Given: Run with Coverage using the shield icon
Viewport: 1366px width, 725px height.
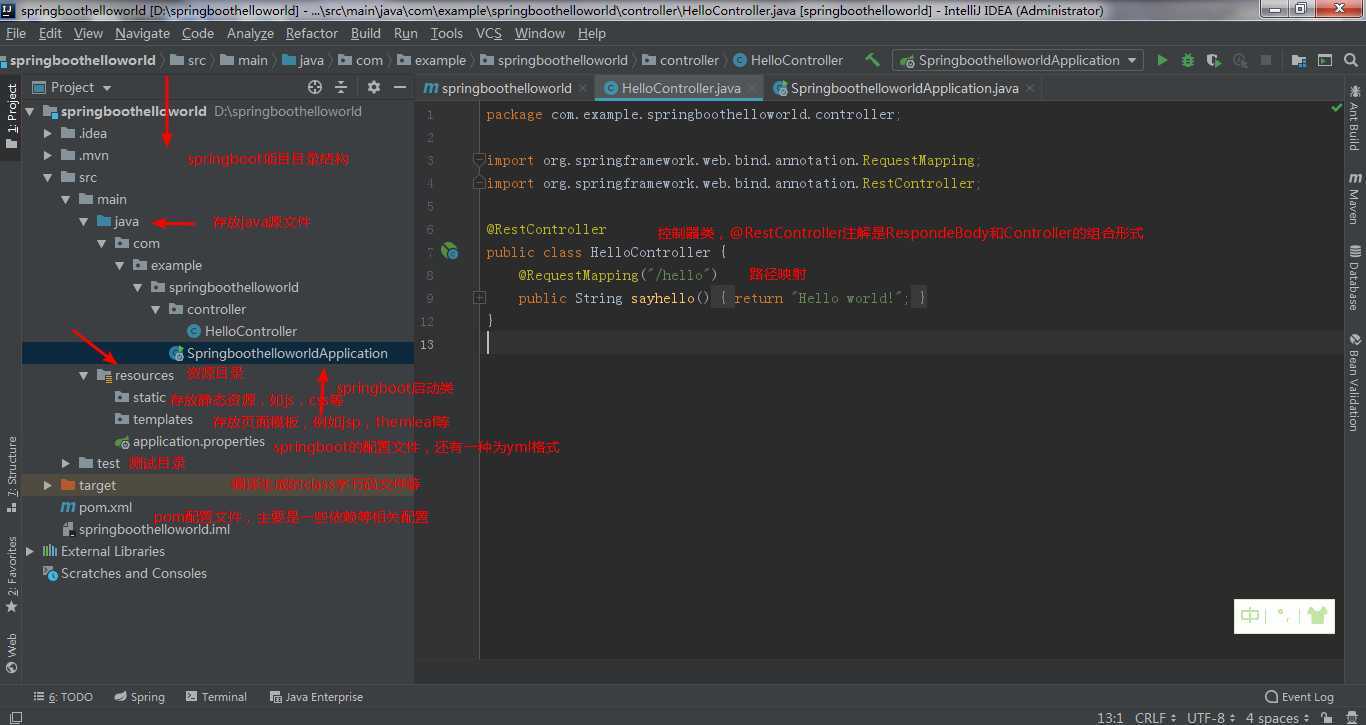Looking at the screenshot, I should (x=1214, y=60).
